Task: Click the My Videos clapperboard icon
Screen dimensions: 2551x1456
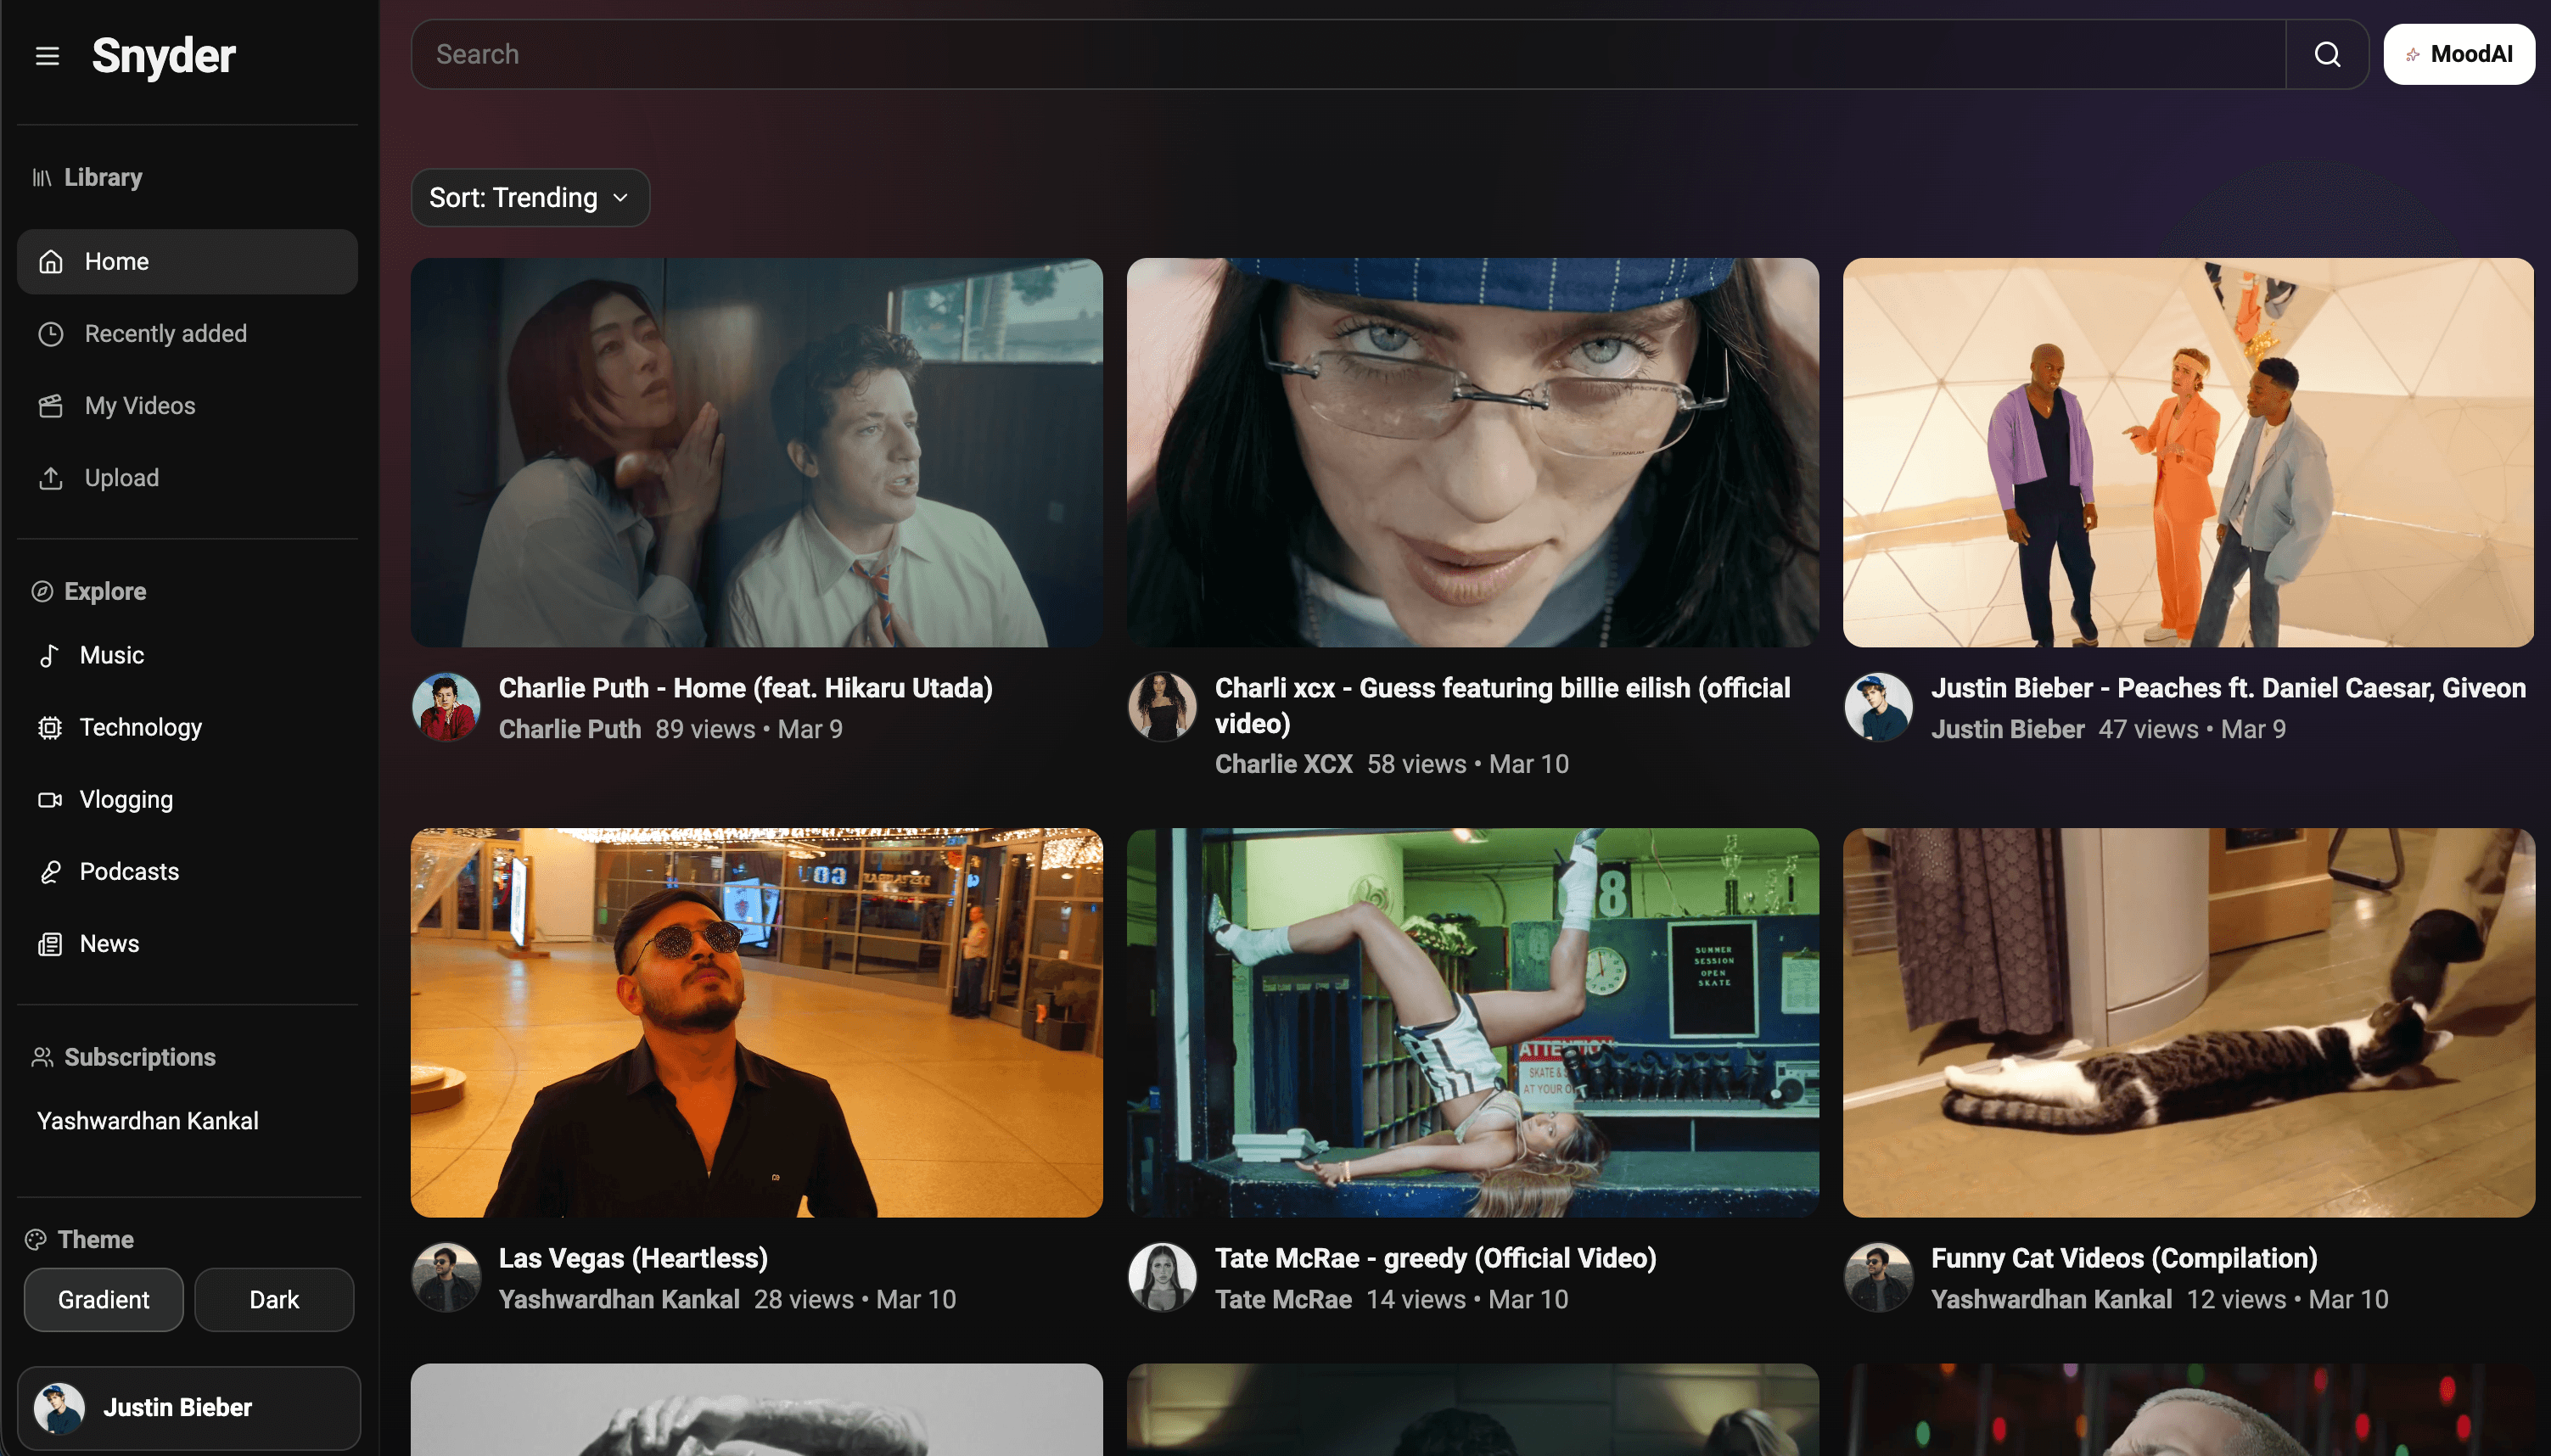Action: [x=51, y=406]
